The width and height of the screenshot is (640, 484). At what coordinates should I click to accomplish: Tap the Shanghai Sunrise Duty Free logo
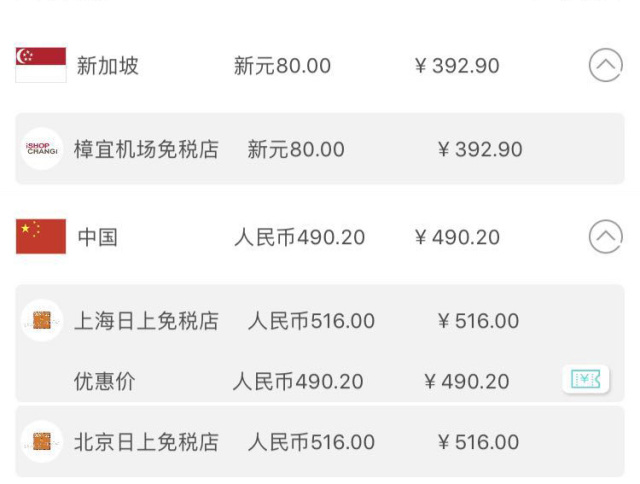tap(42, 320)
